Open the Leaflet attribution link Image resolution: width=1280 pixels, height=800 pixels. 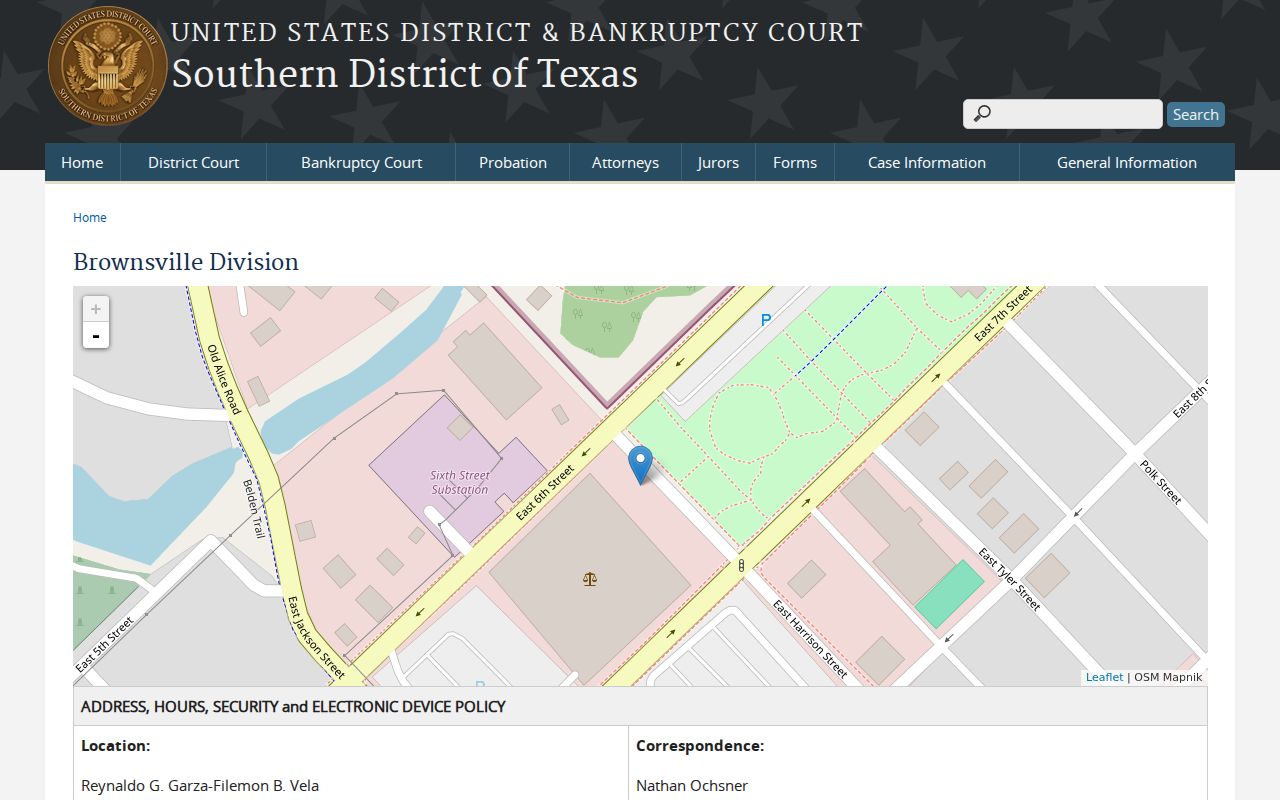click(1104, 677)
